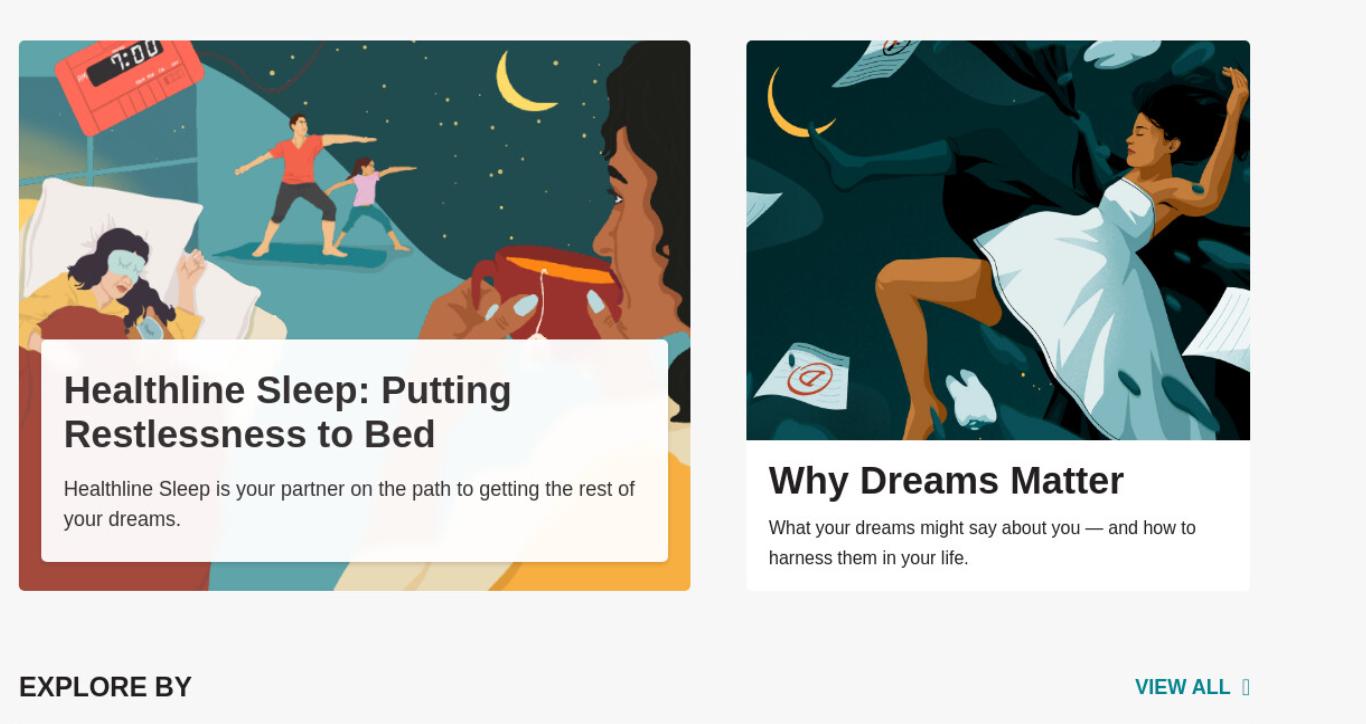Click the Why Dreams Matter illustration thumbnail
This screenshot has width=1366, height=724.
click(998, 240)
